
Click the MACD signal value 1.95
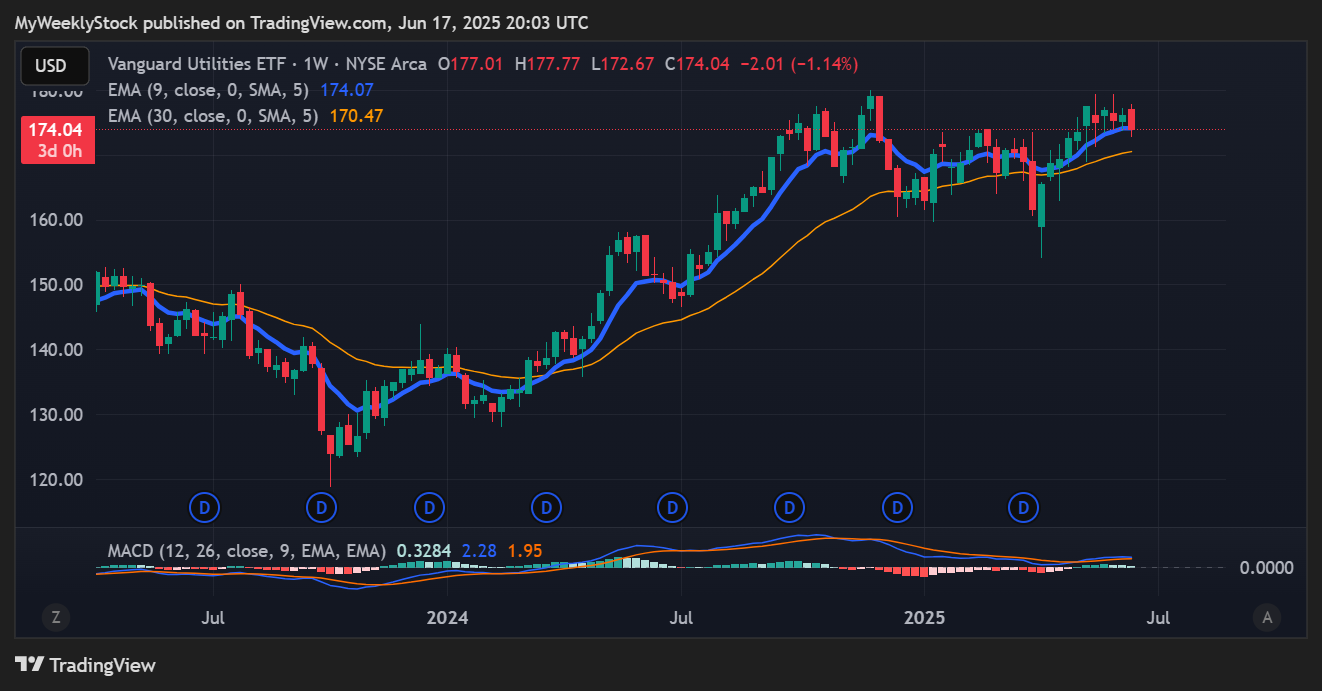(x=525, y=551)
